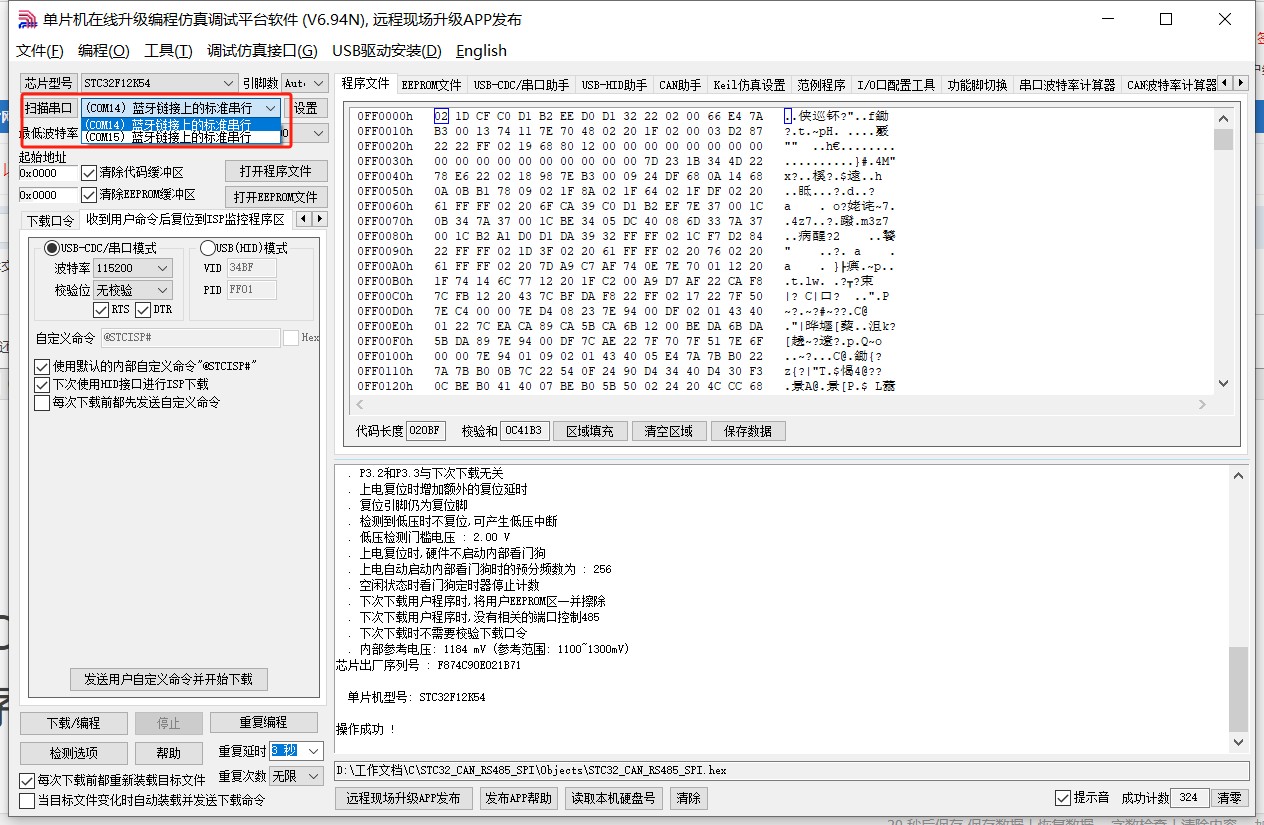Click the hex view scrollbar down arrow
This screenshot has height=825, width=1264.
point(1223,383)
